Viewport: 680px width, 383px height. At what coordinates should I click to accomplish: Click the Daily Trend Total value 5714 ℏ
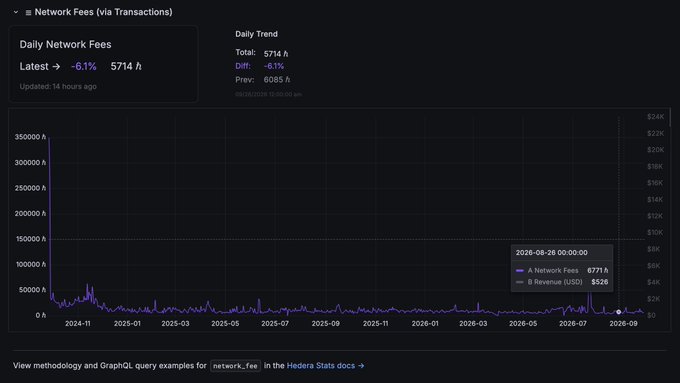tap(276, 54)
